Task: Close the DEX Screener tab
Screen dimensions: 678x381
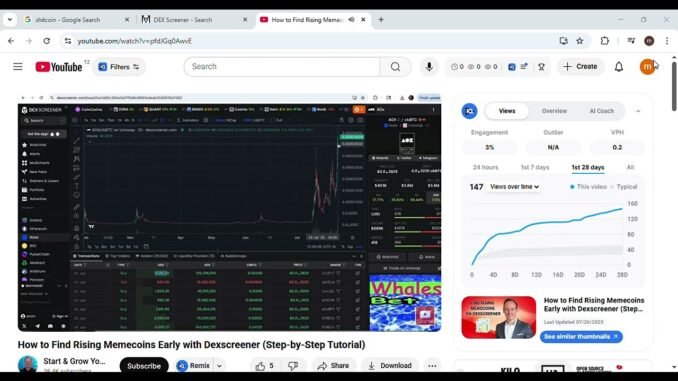Action: tap(245, 20)
